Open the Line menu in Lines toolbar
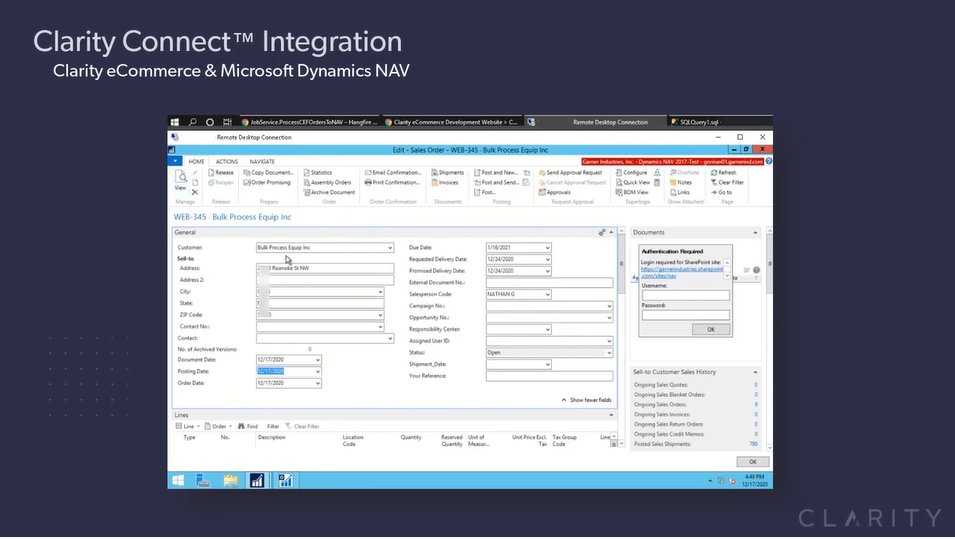 [x=188, y=426]
